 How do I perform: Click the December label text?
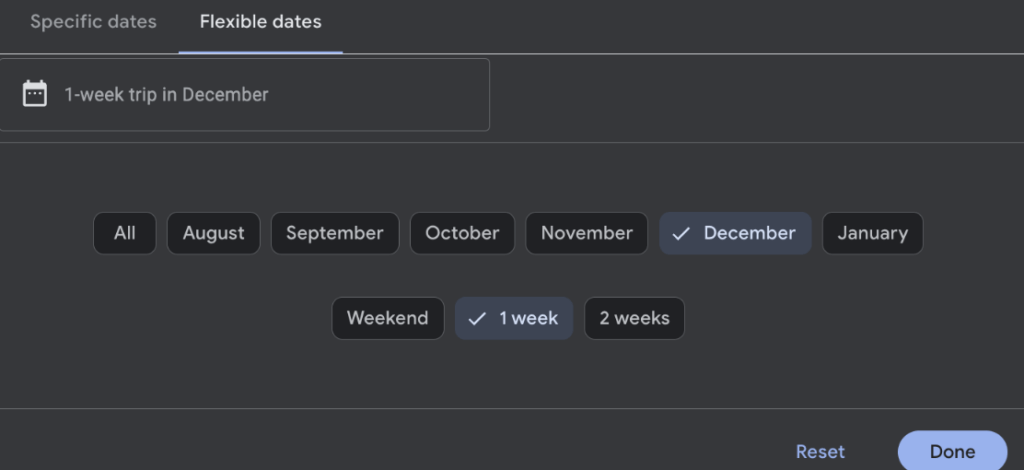coord(750,233)
